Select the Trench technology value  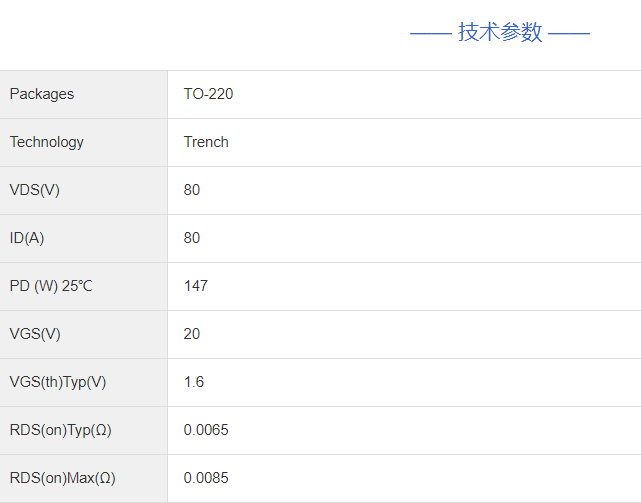206,142
